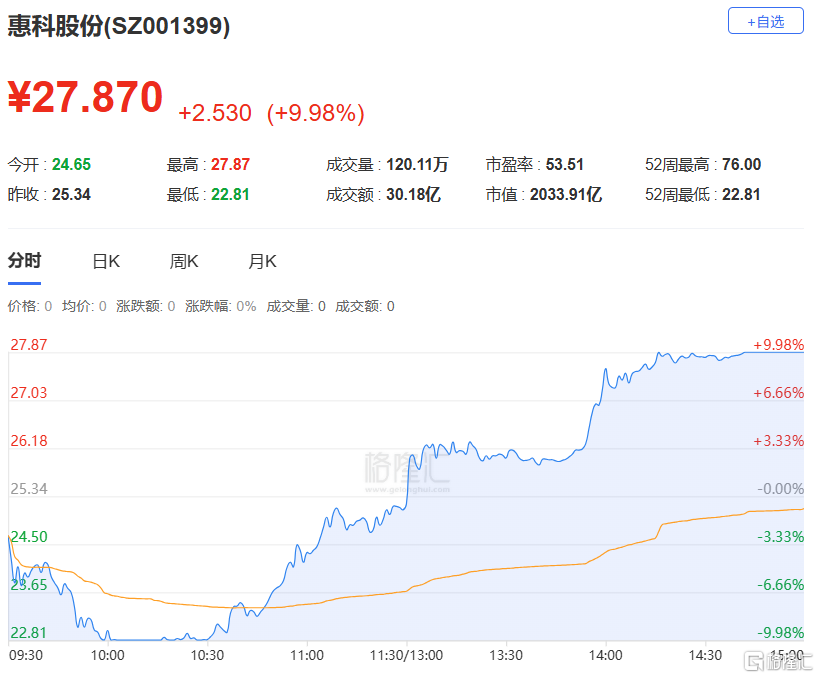Click the 14:00 time marker on axis

[x=605, y=655]
